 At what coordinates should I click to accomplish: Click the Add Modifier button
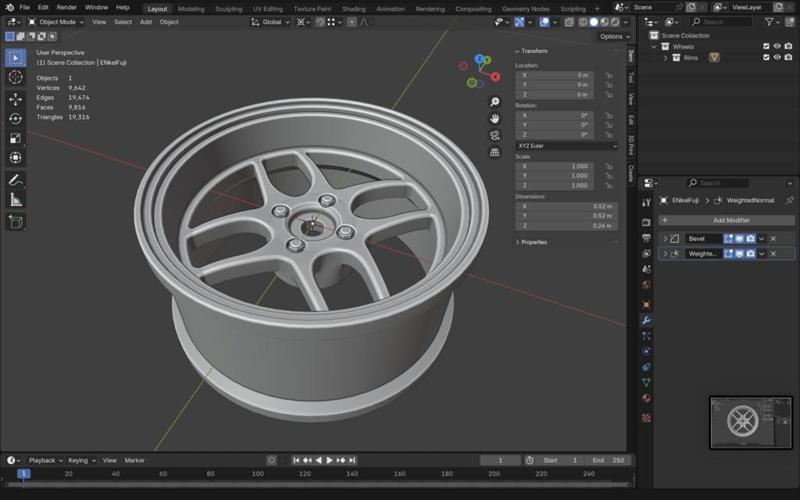(x=730, y=220)
